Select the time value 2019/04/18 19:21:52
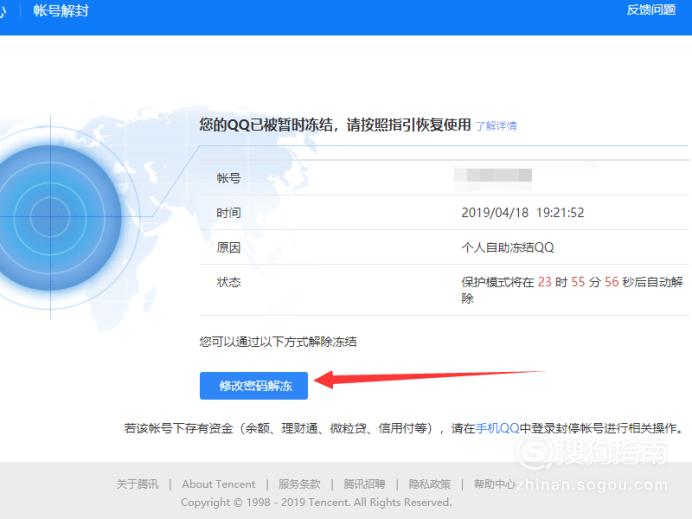 click(x=523, y=213)
